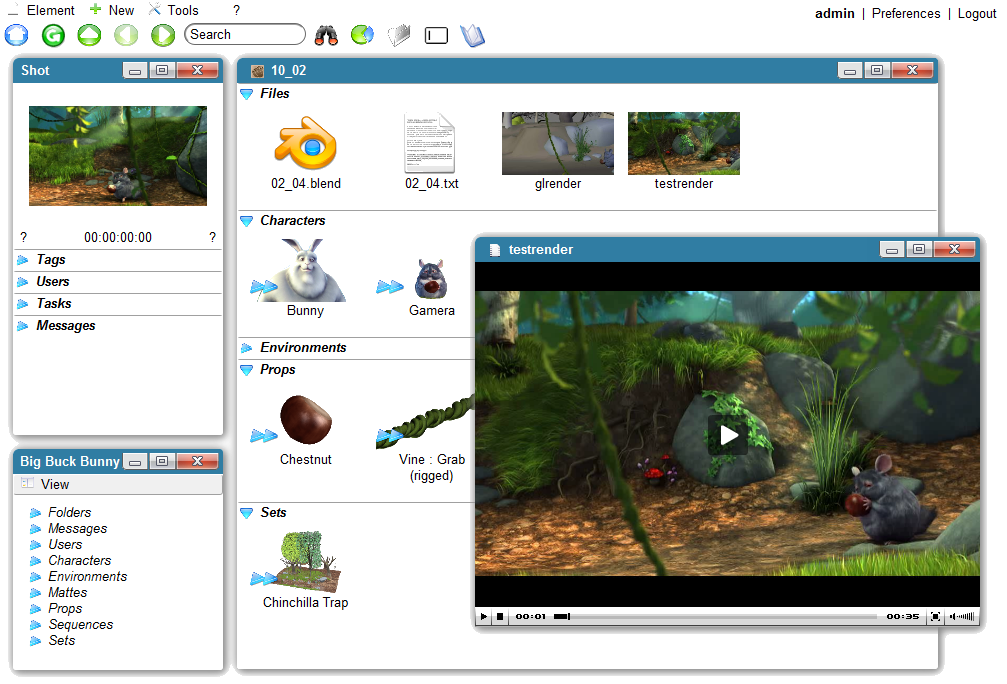The height and width of the screenshot is (684, 1007).
Task: Open the 02_04.txt text document
Action: tap(431, 143)
